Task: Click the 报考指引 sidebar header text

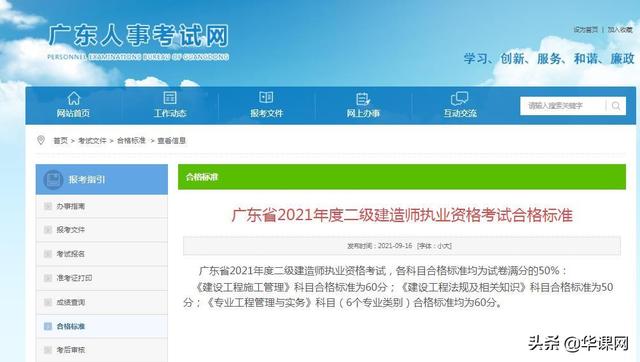Action: click(87, 180)
